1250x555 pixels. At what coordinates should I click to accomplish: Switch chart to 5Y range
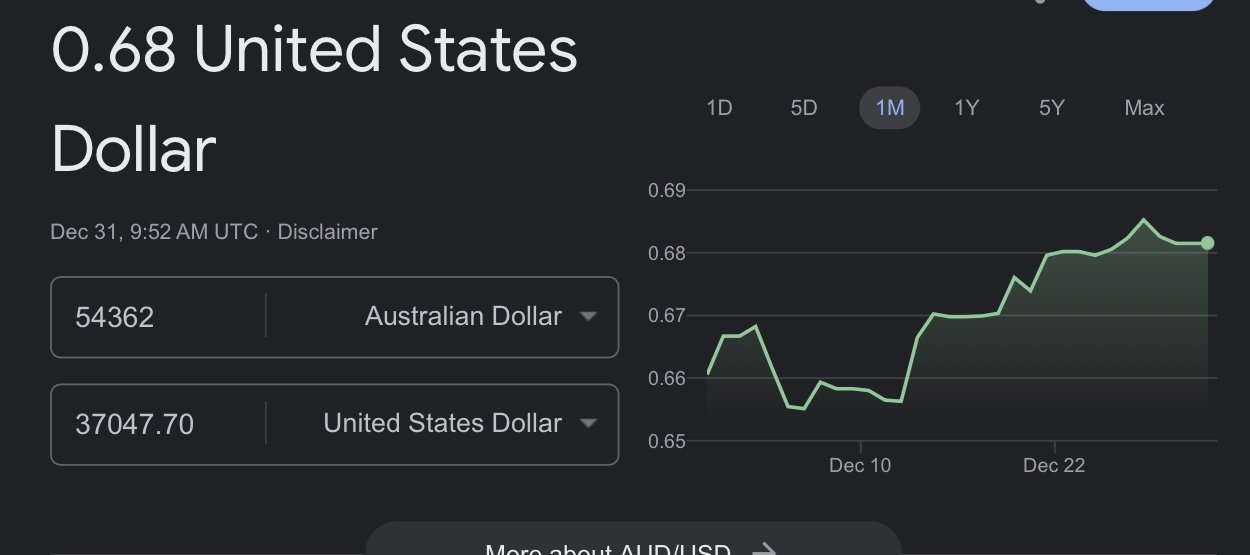pos(1051,108)
